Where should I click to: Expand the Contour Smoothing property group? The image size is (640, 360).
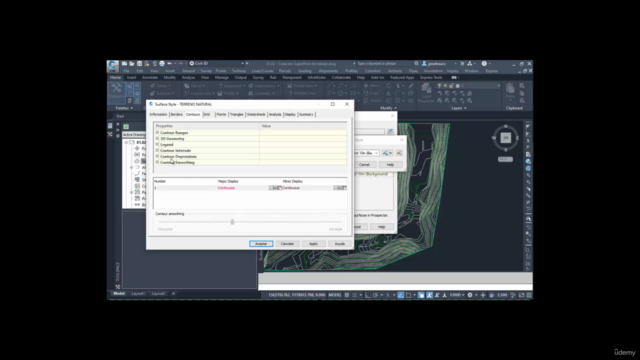point(157,162)
